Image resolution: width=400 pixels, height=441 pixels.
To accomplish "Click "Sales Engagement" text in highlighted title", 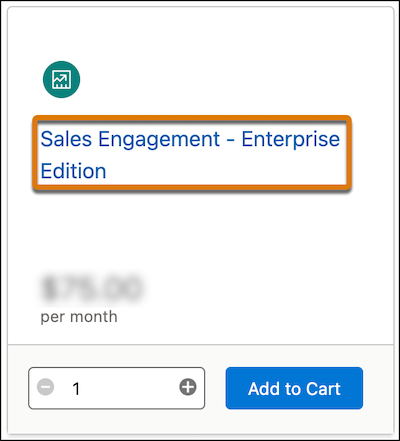I will click(130, 139).
